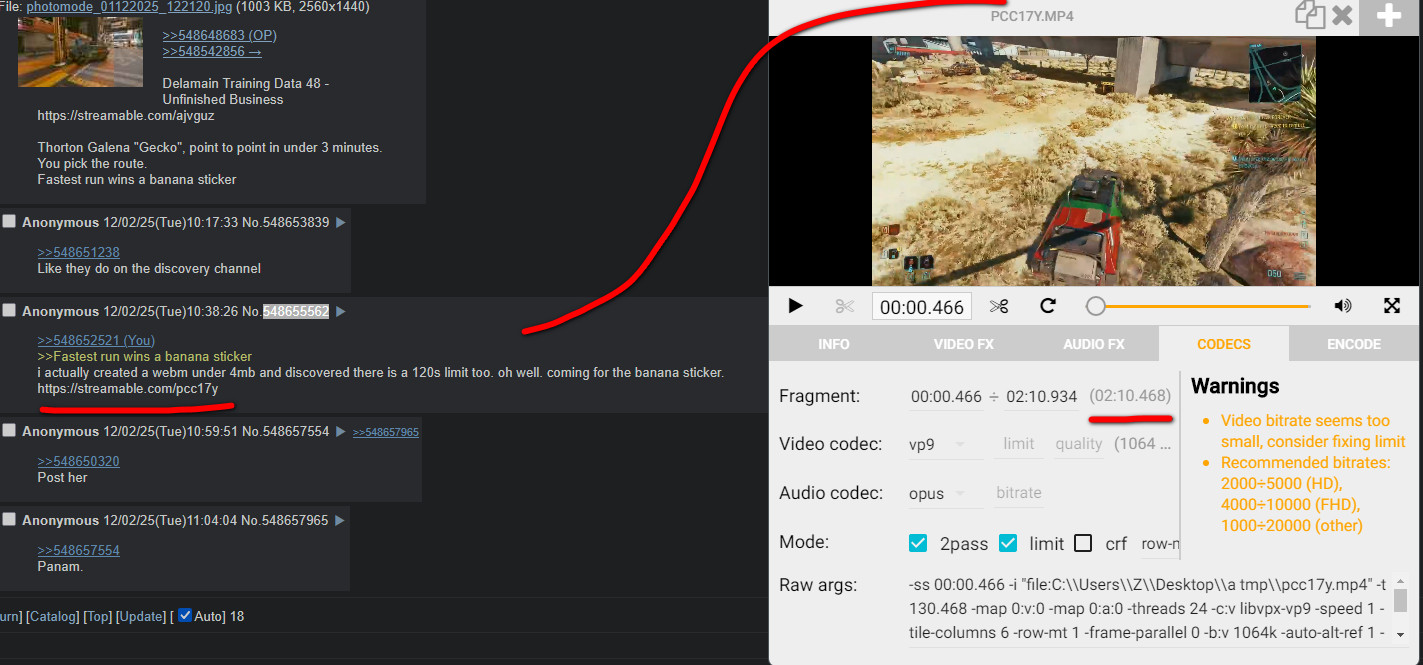1423x665 pixels.
Task: Open the vp9 video codec dropdown
Action: point(946,444)
